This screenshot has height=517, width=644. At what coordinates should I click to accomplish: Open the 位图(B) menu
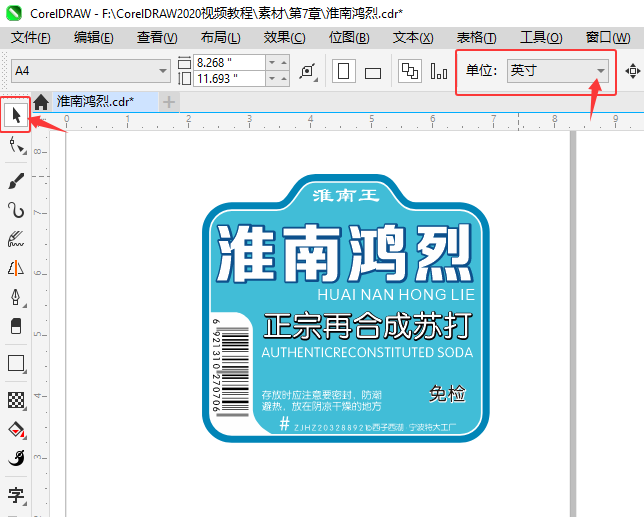(x=349, y=38)
